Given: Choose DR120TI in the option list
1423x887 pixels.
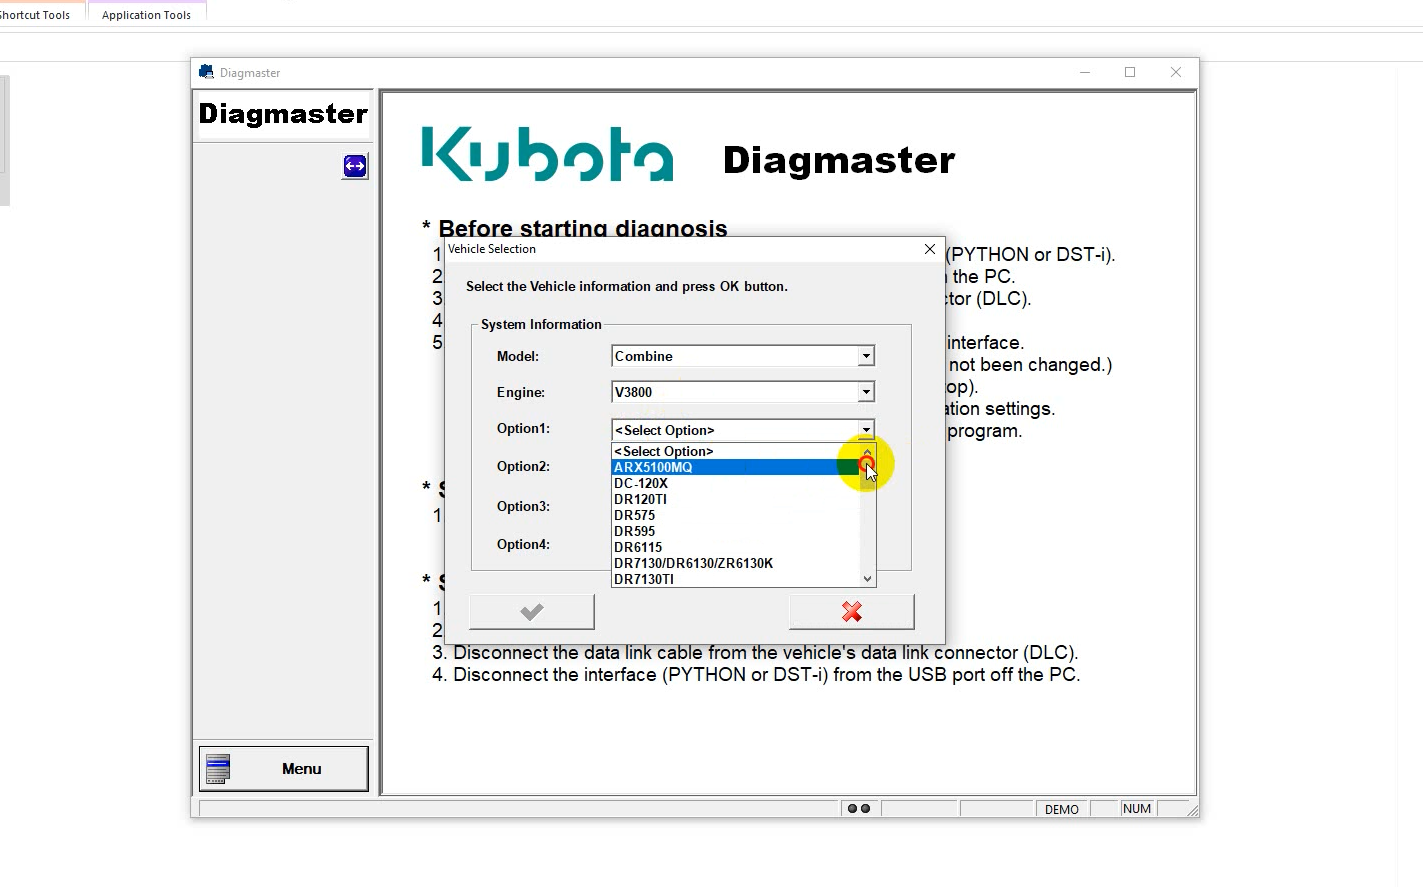Looking at the screenshot, I should [x=736, y=499].
